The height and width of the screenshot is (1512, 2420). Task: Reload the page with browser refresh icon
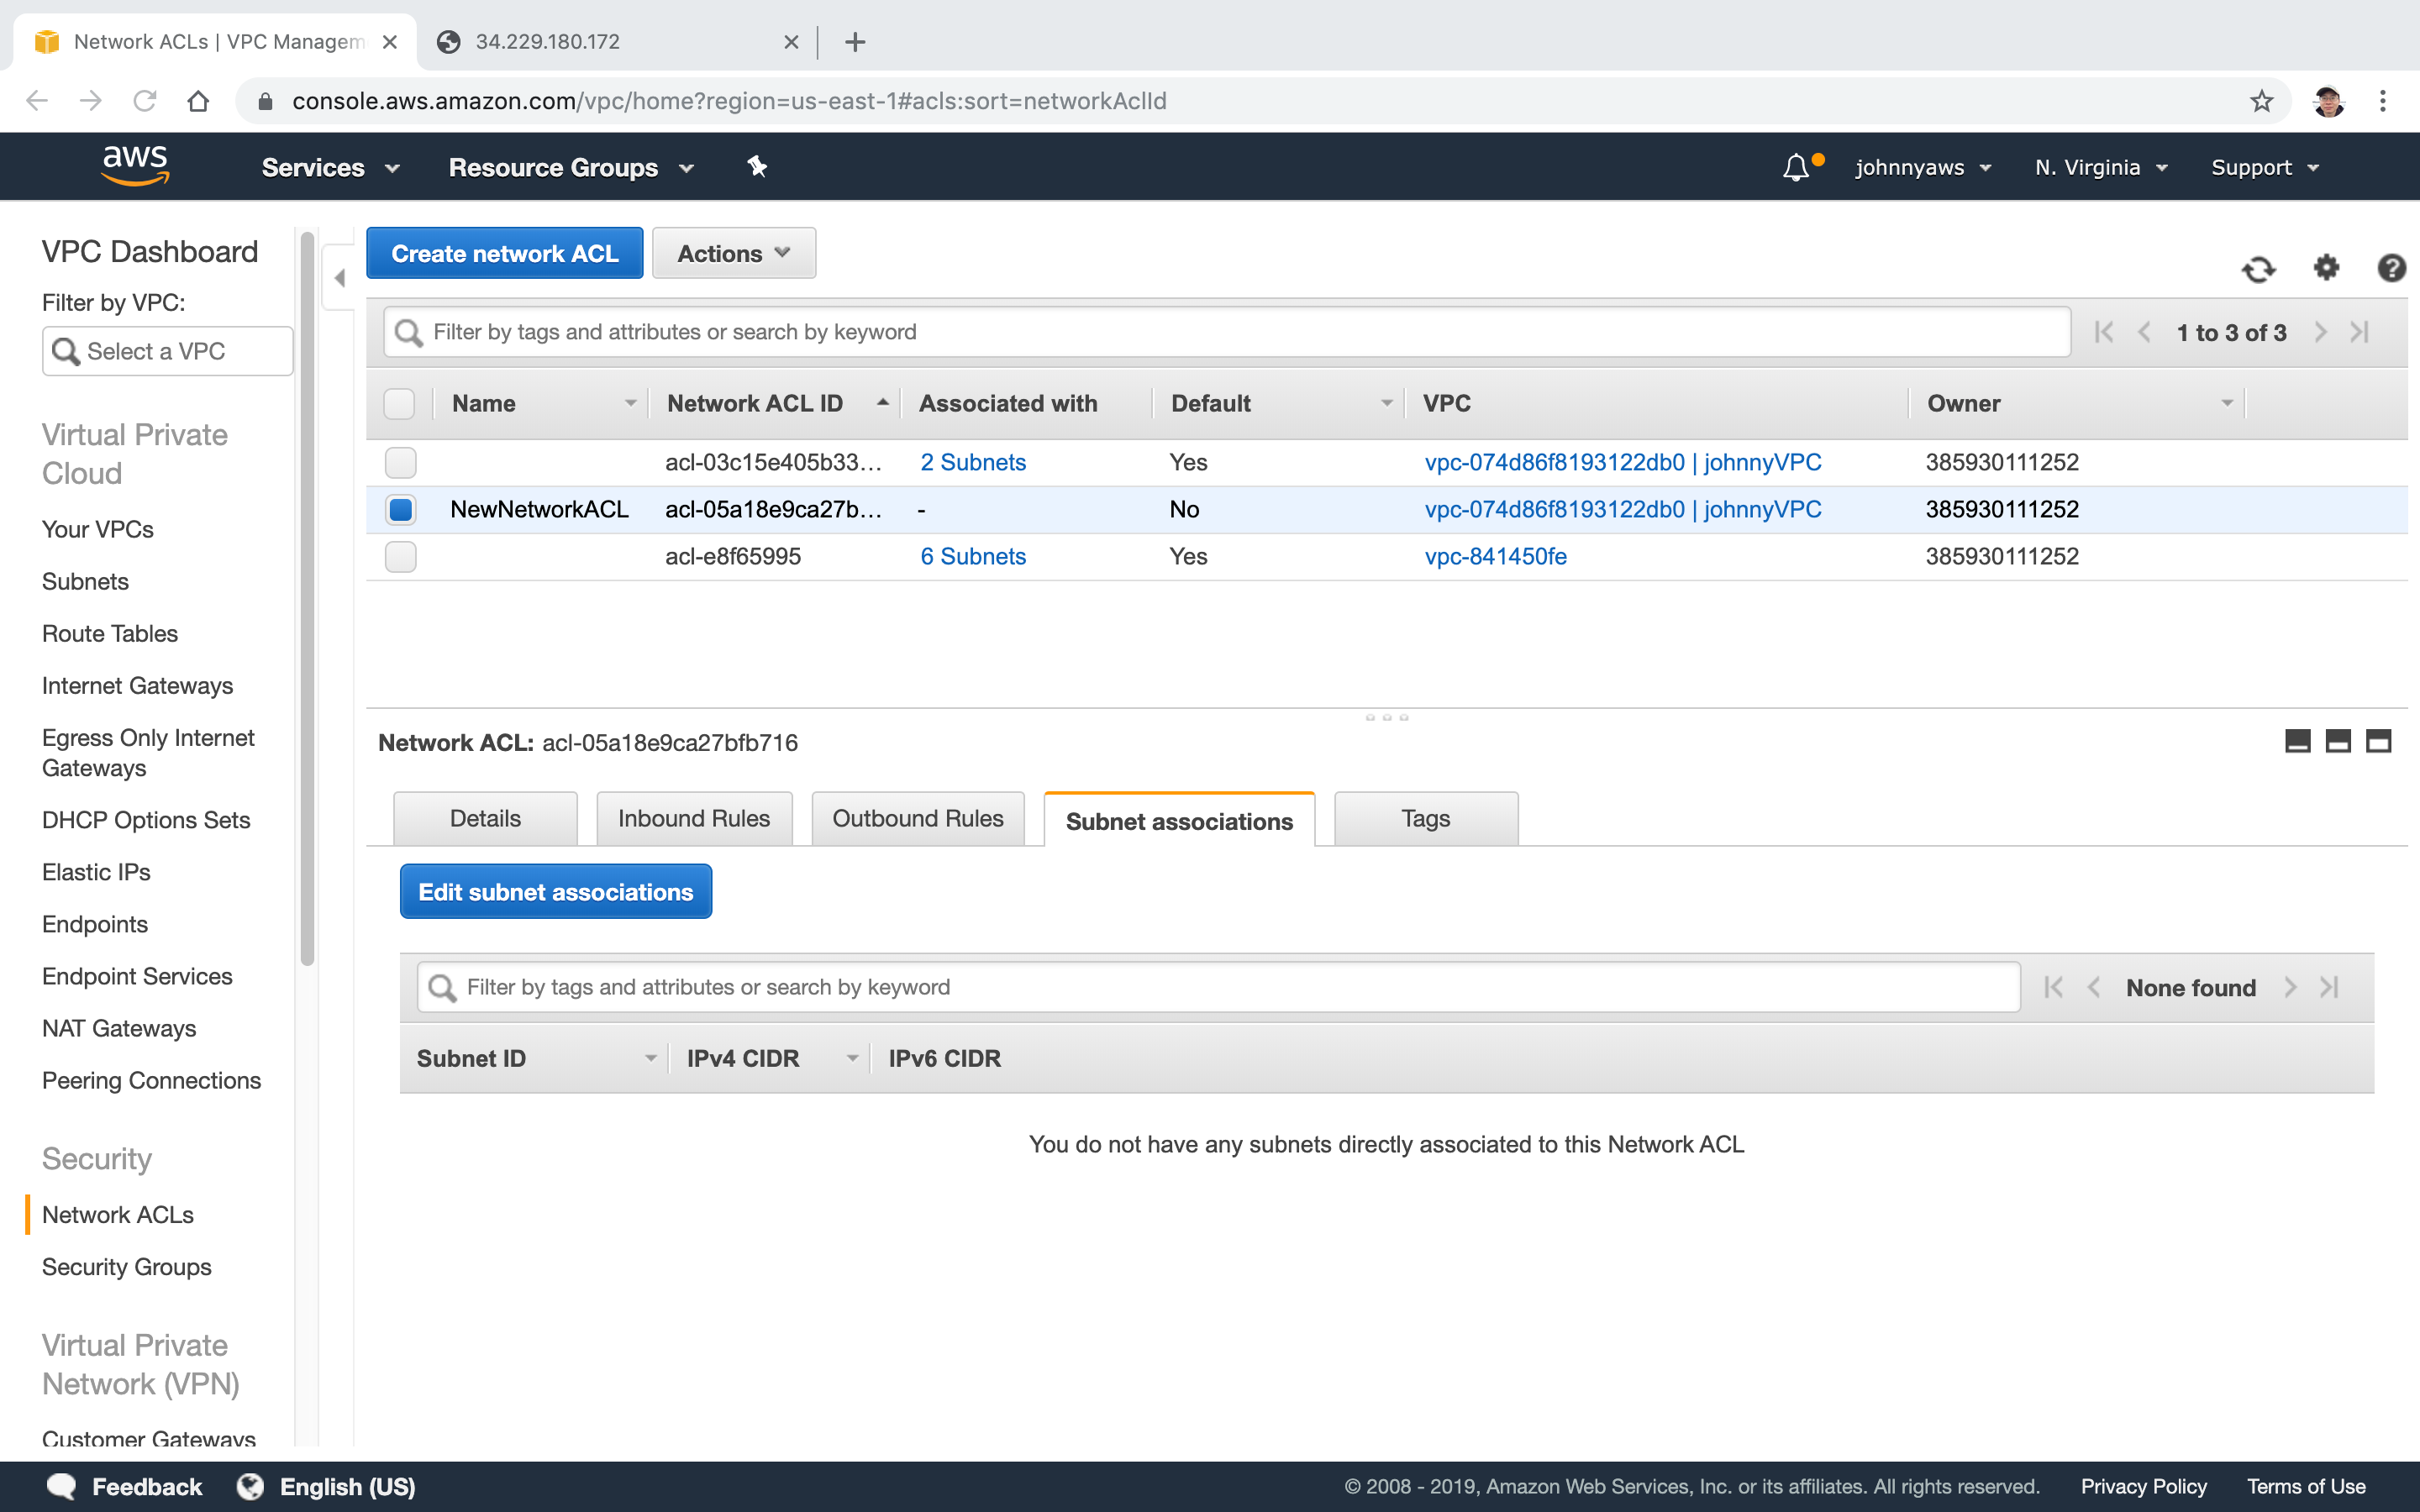coord(145,101)
